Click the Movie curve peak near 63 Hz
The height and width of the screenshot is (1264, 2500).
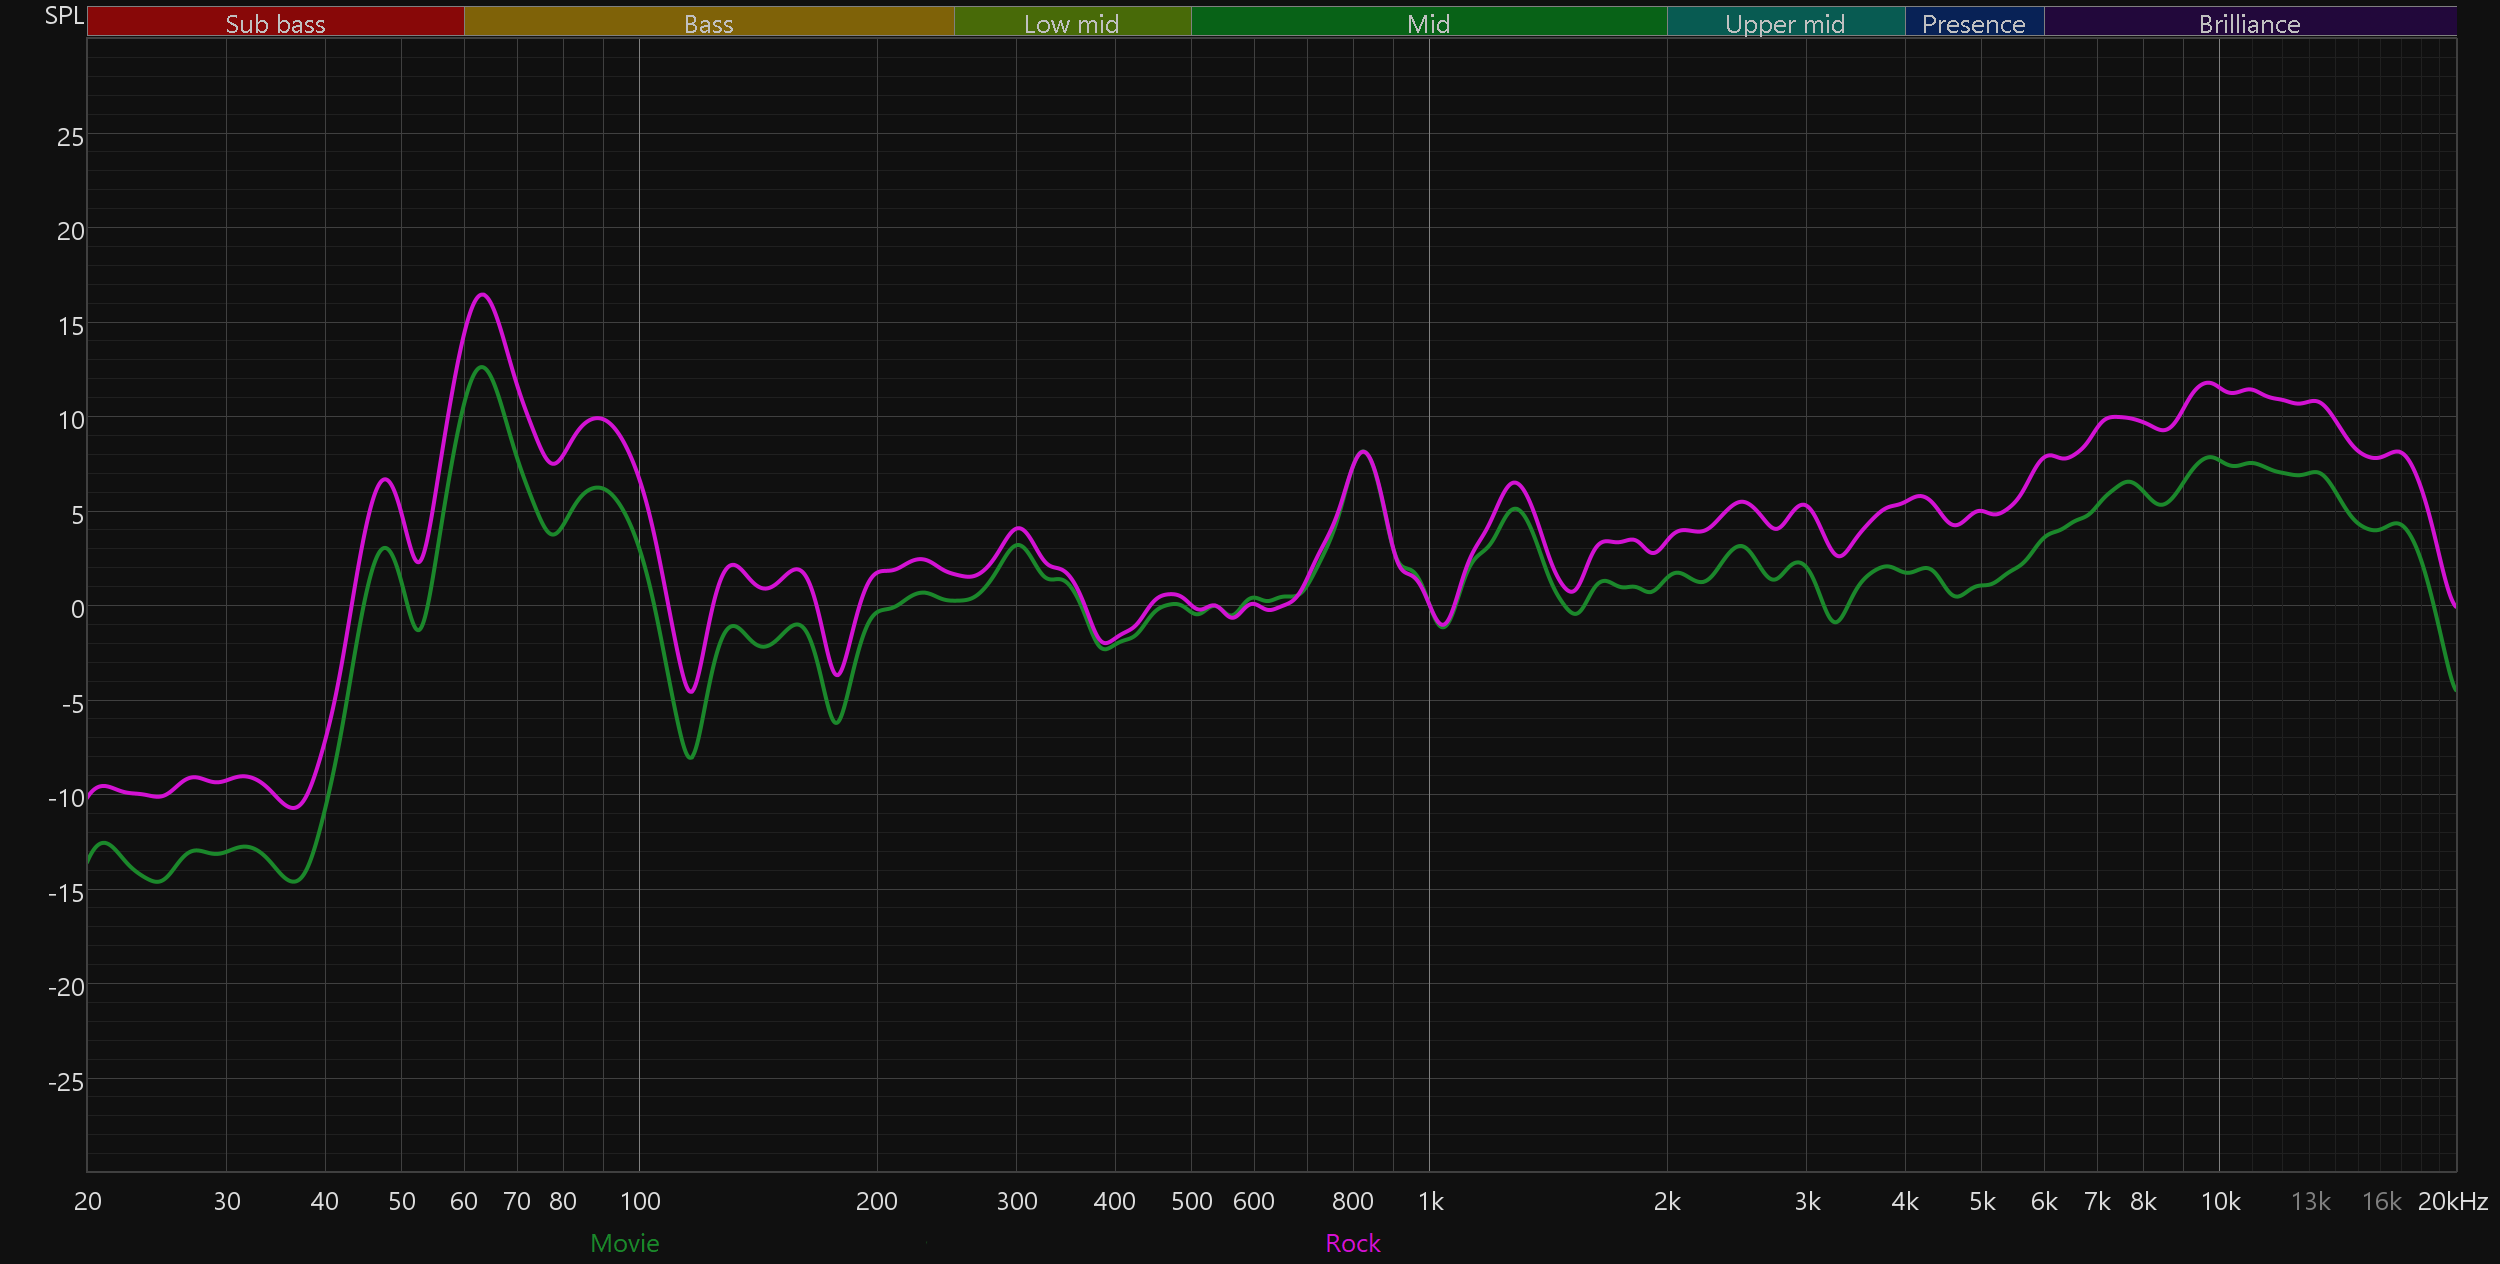pyautogui.click(x=482, y=367)
